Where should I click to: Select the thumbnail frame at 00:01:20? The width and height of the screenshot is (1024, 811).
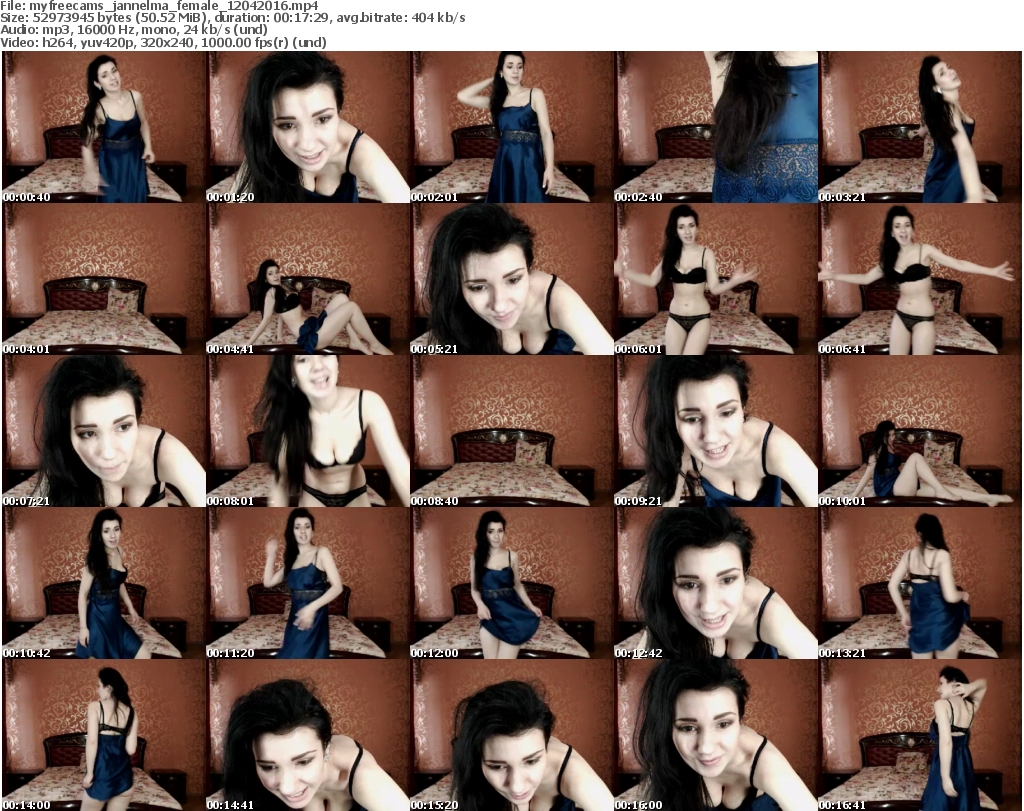308,127
